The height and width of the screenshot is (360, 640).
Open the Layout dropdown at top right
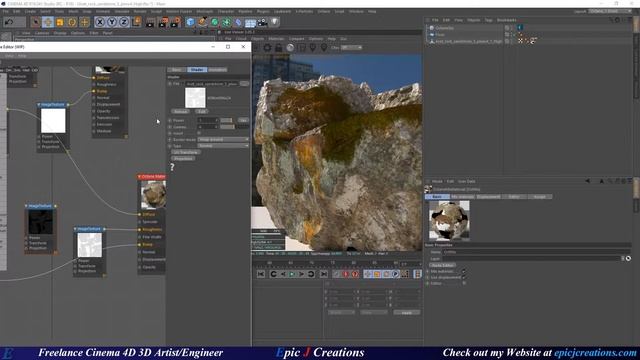click(610, 11)
